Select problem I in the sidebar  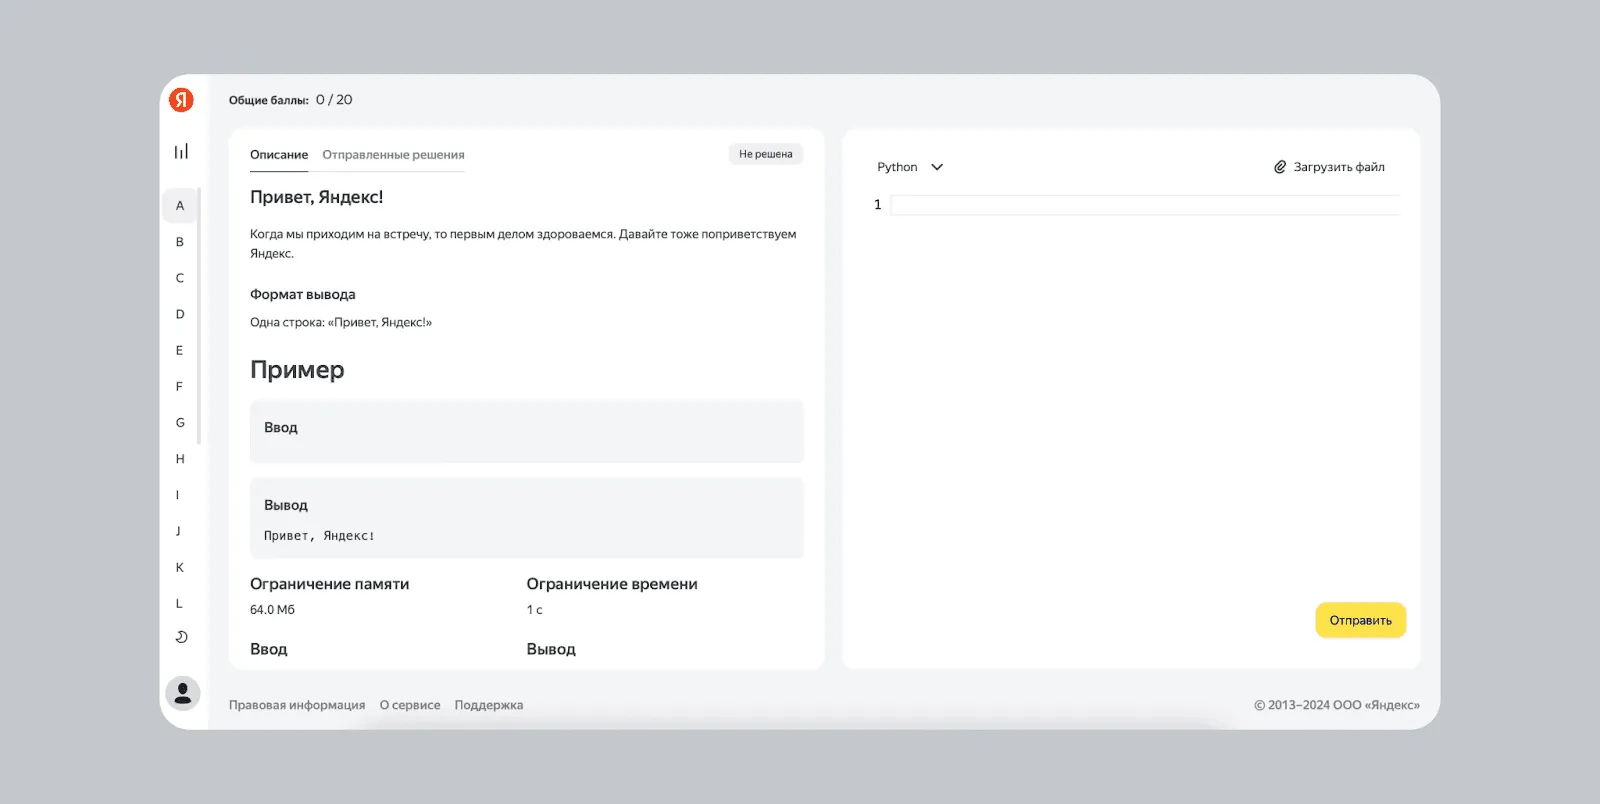(178, 495)
